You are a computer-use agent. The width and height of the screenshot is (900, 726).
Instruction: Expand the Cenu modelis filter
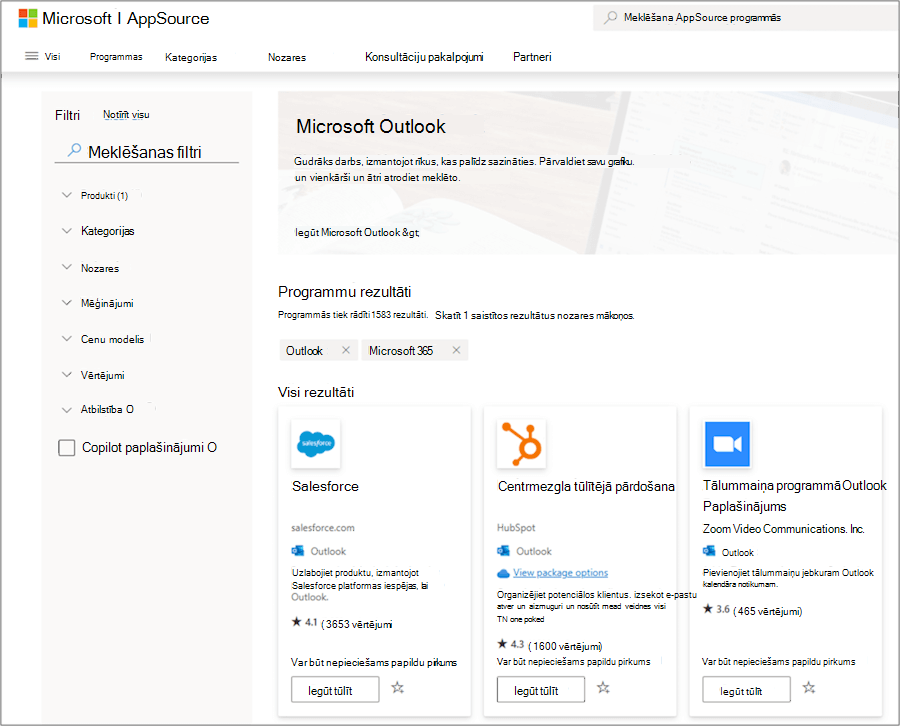pos(67,339)
